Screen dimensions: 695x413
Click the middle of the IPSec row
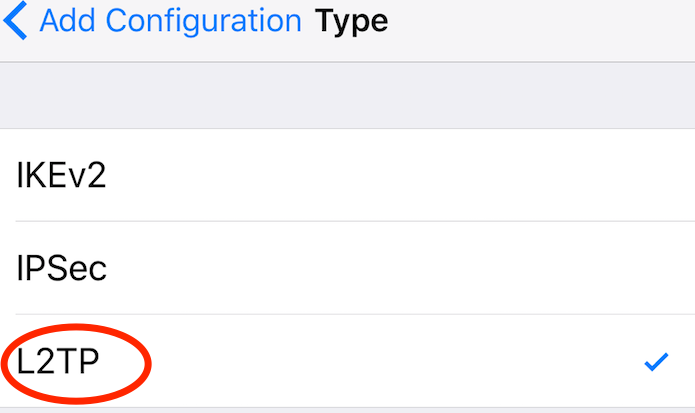(347, 268)
